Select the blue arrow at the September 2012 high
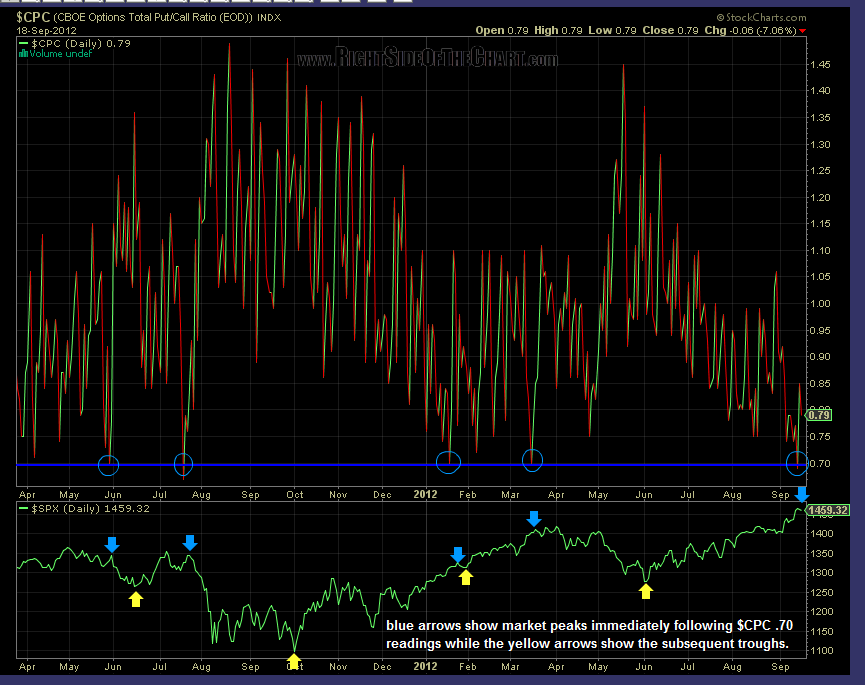 801,493
